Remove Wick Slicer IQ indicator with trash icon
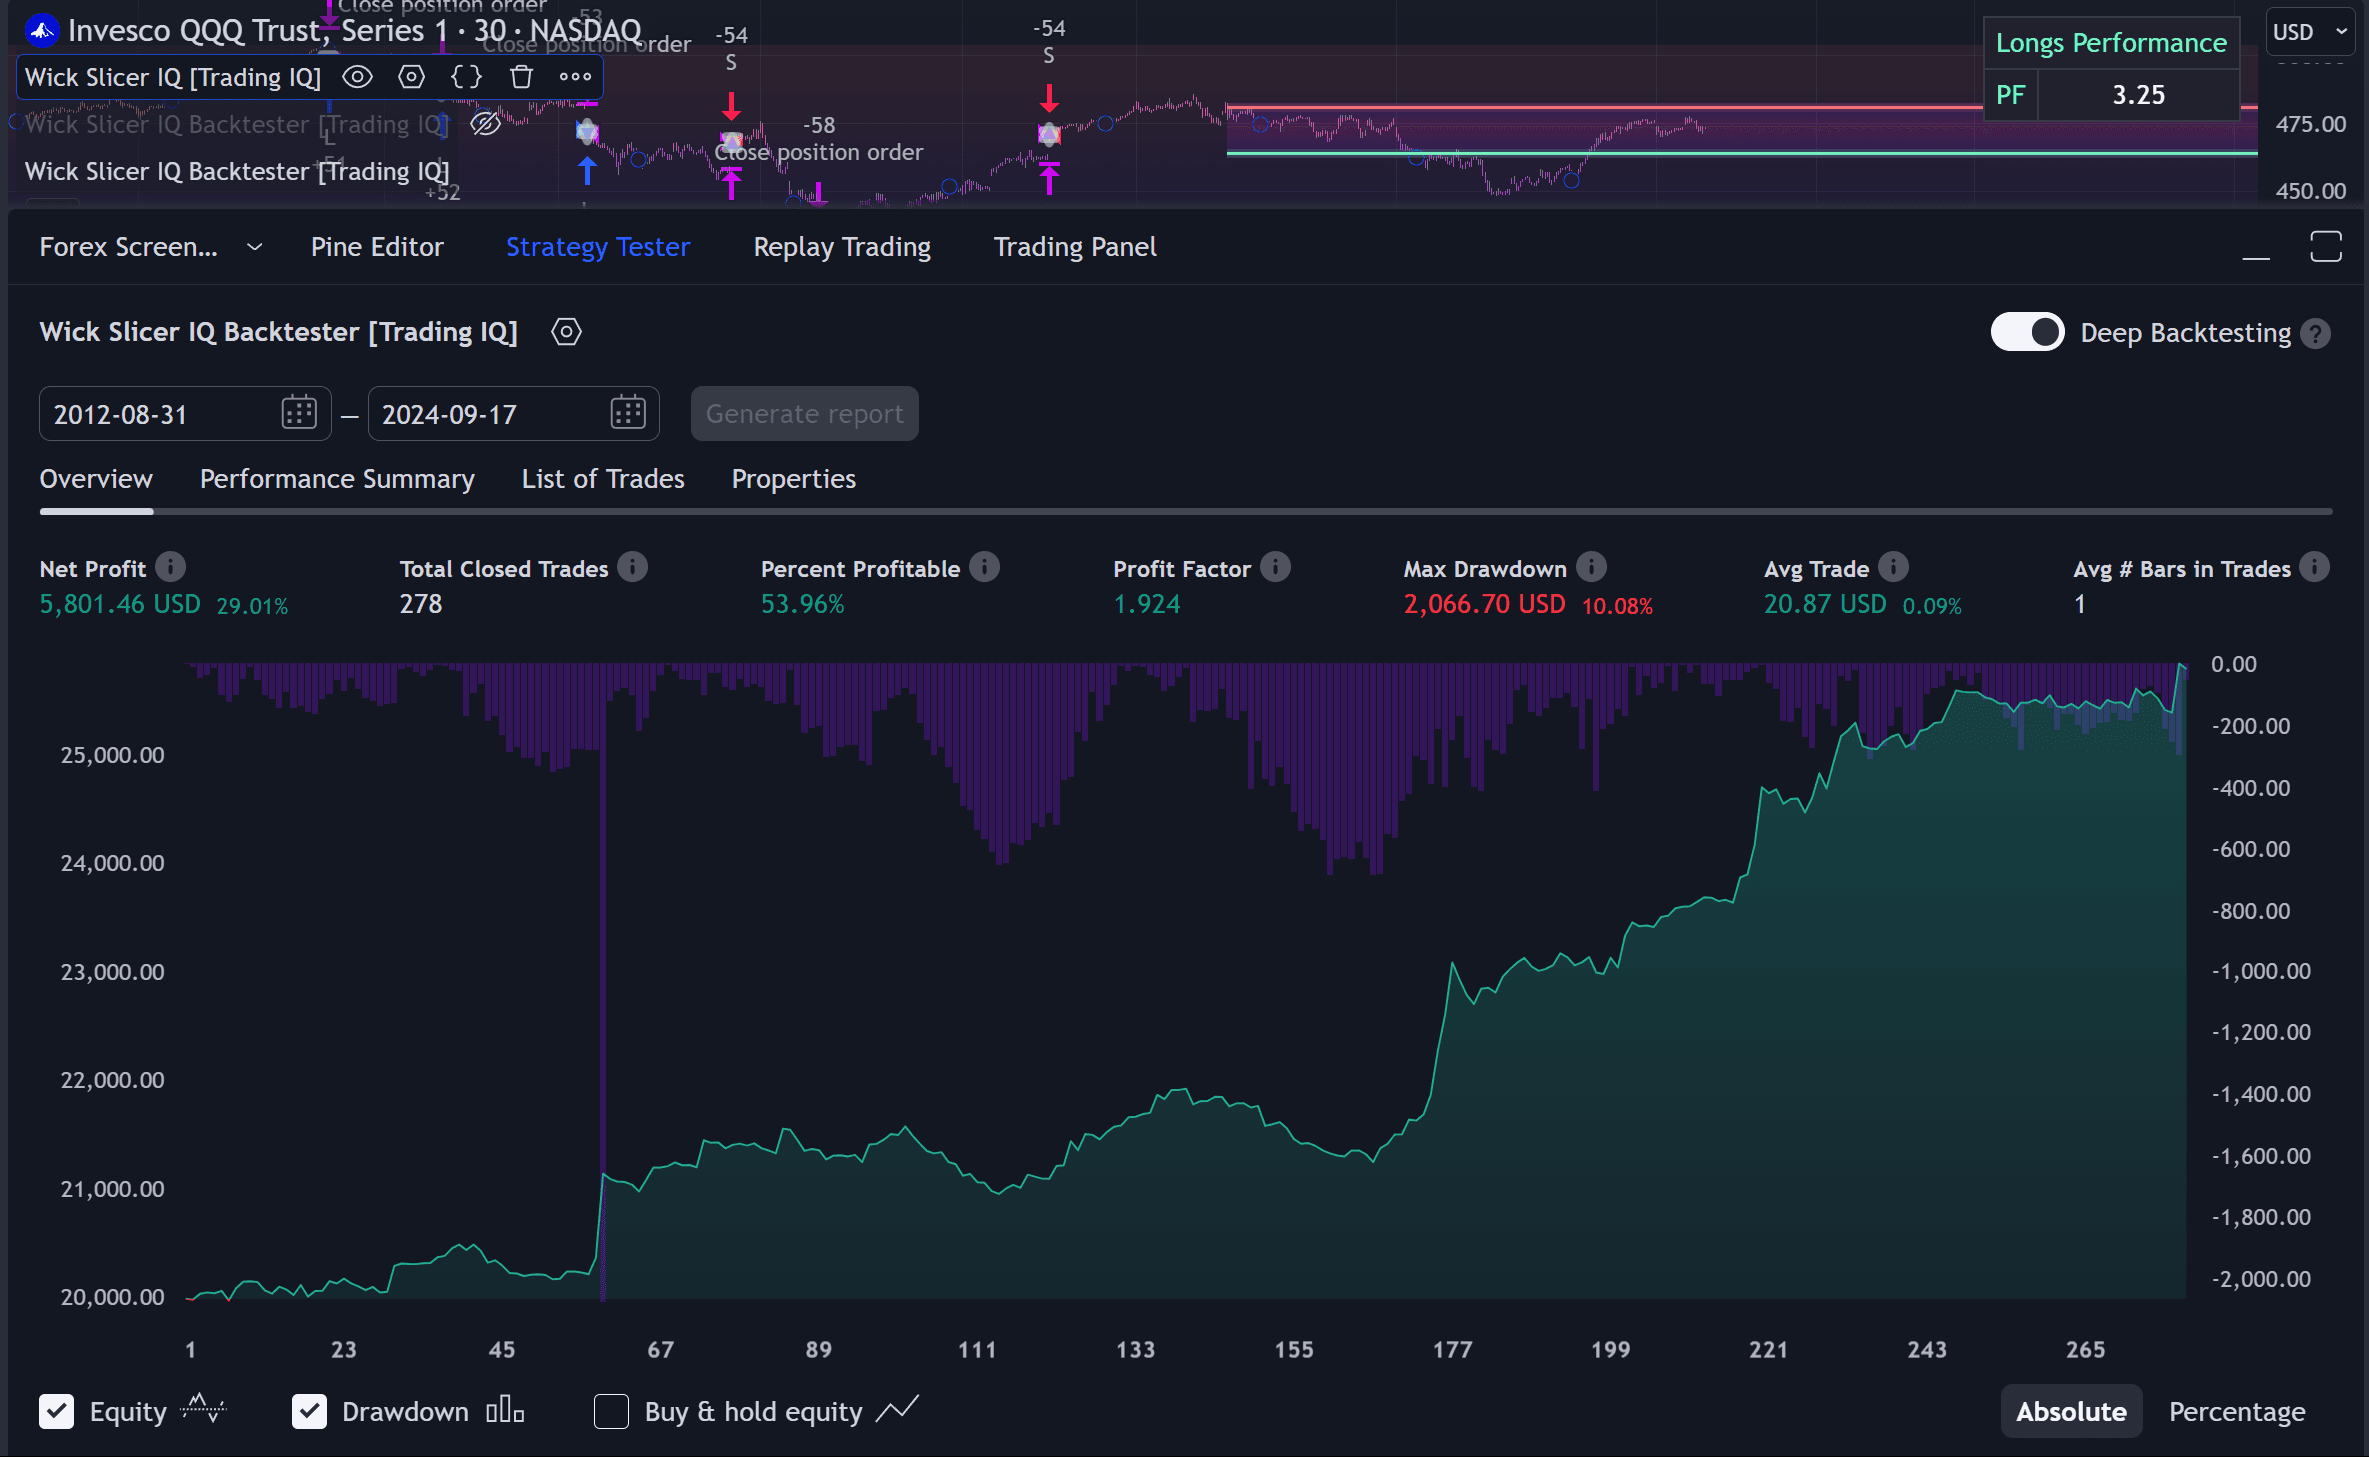This screenshot has height=1457, width=2369. tap(521, 77)
